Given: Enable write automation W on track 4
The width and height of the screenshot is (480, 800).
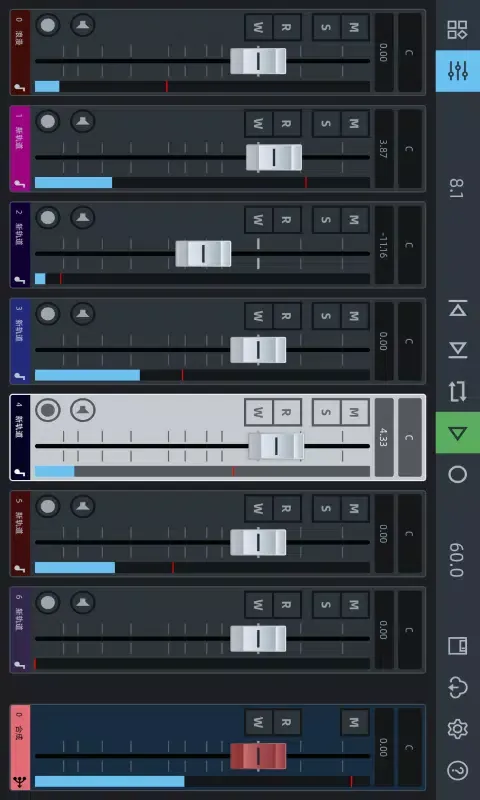Looking at the screenshot, I should [259, 412].
